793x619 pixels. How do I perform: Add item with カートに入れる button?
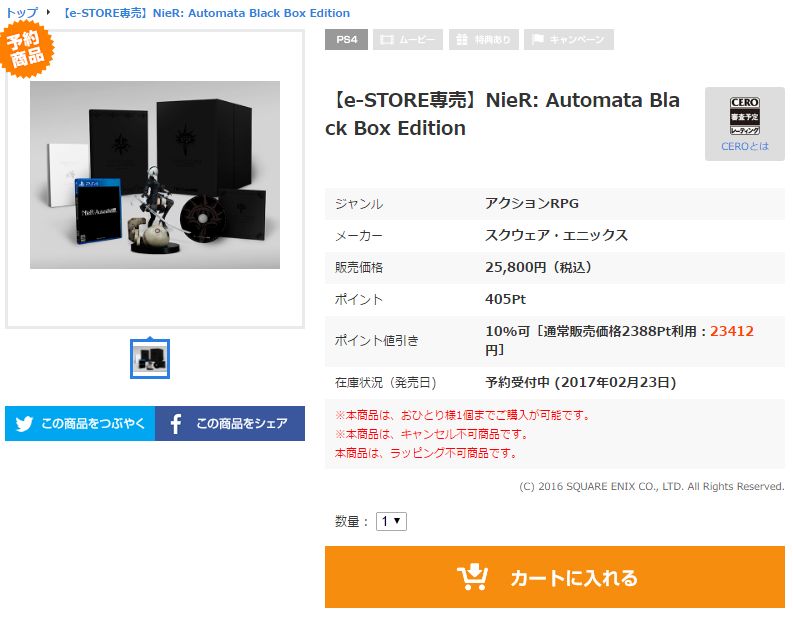point(555,577)
